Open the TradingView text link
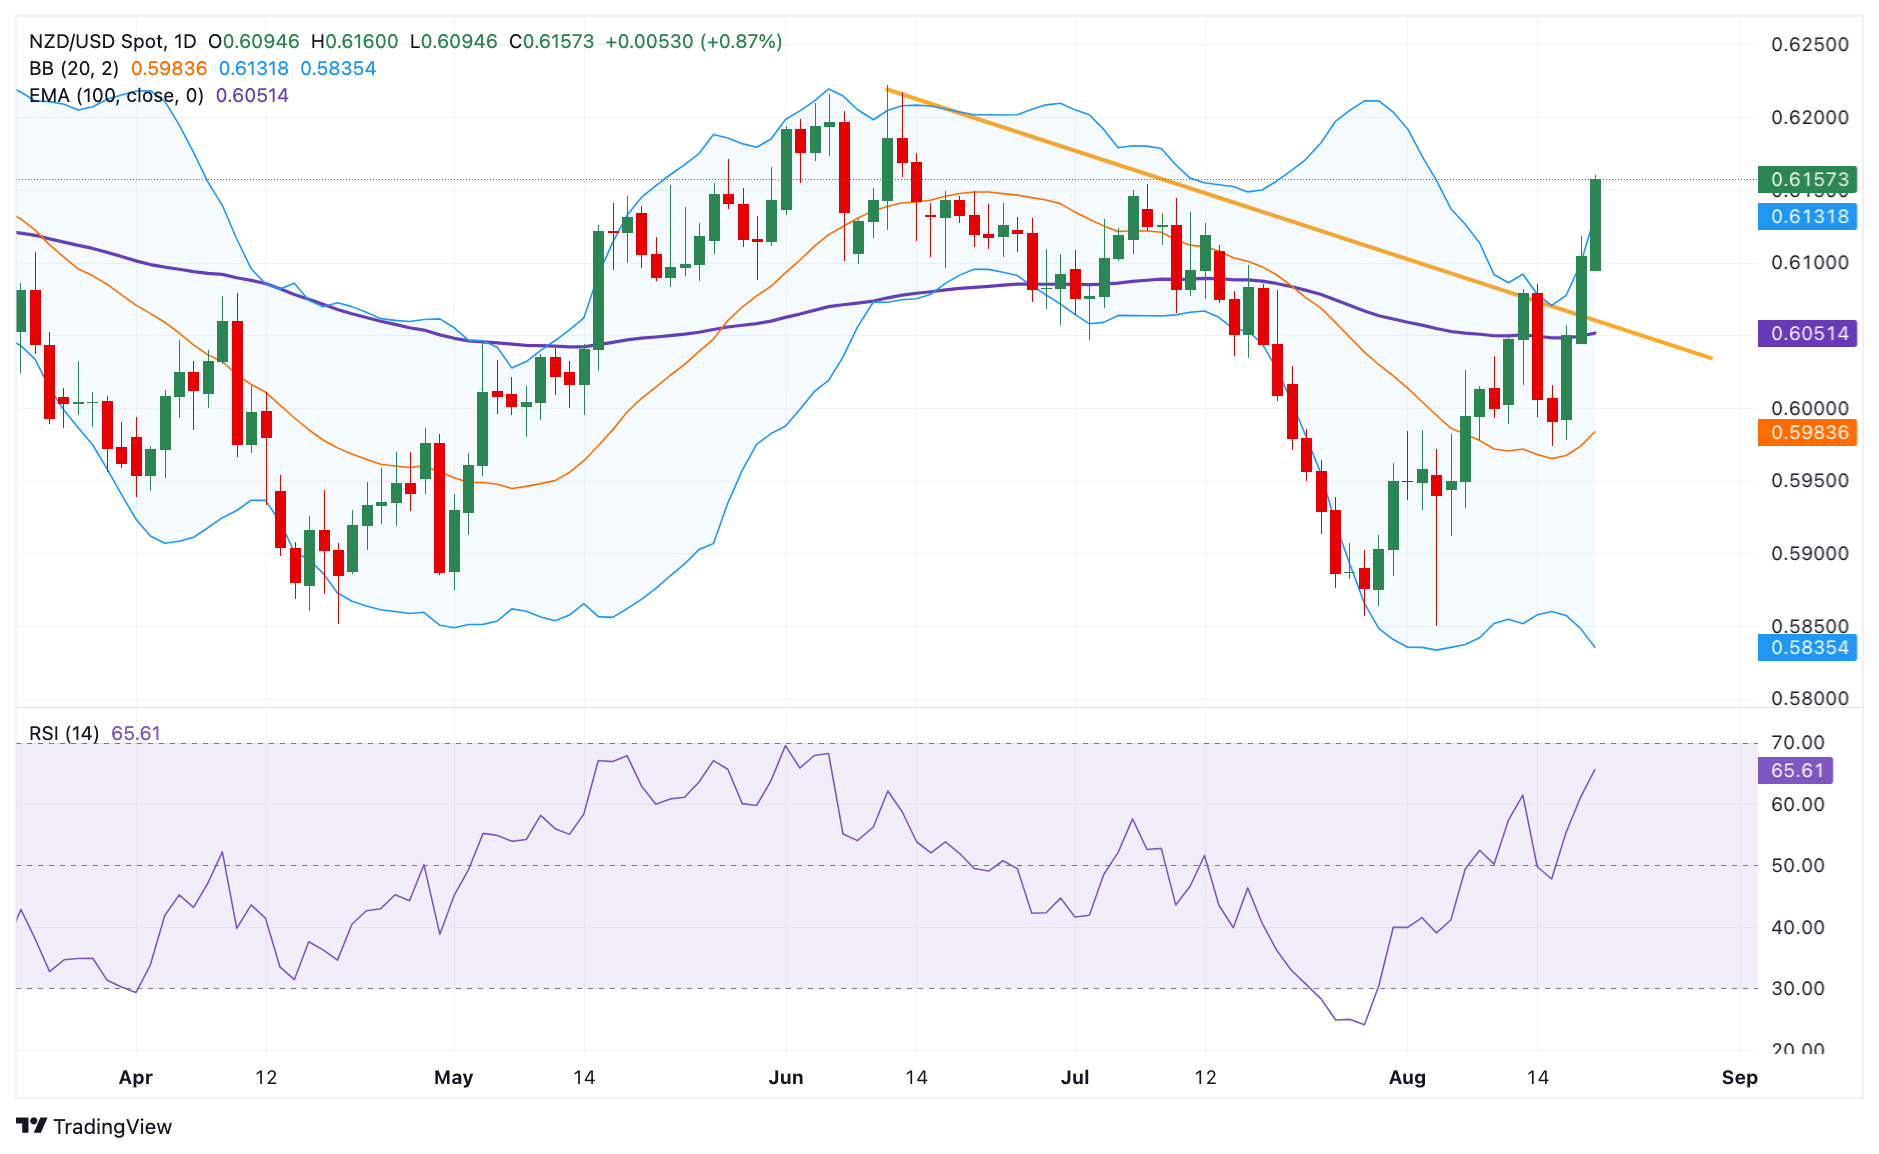 pyautogui.click(x=112, y=1127)
